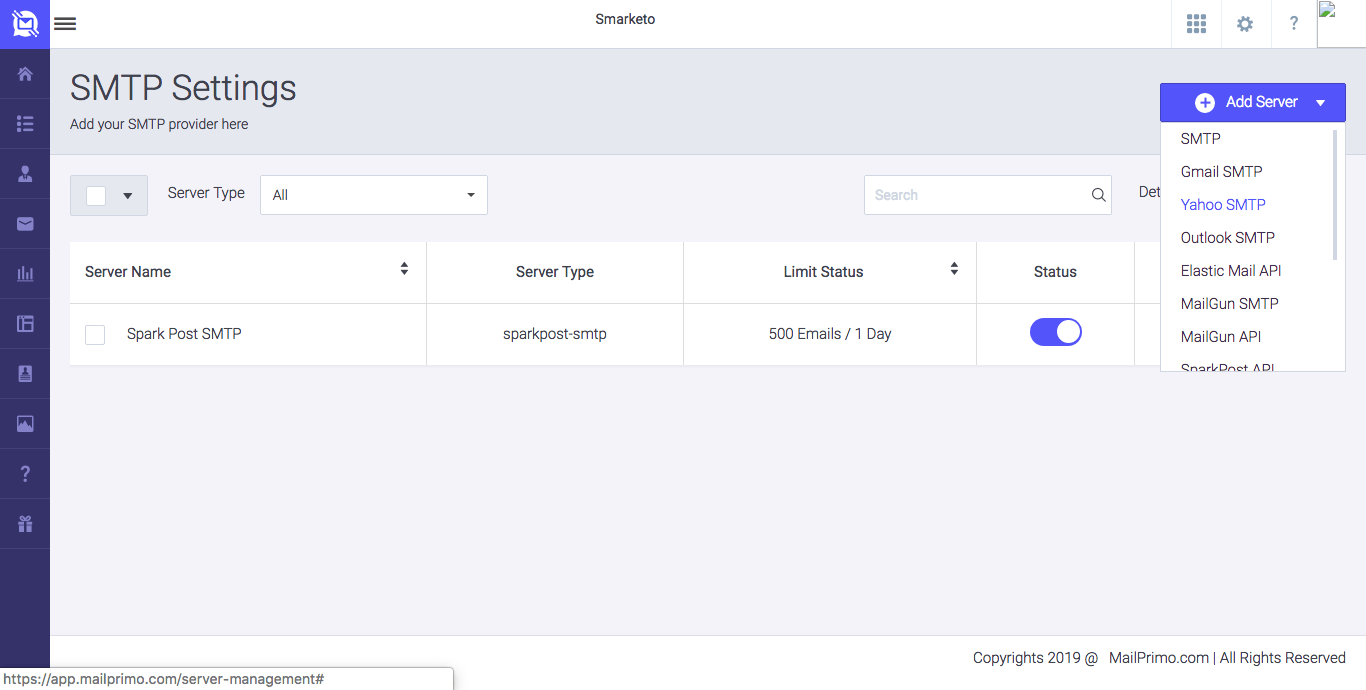Screen dimensions: 1366x690
Task: Open the apps grid icon in header
Action: click(x=1196, y=24)
